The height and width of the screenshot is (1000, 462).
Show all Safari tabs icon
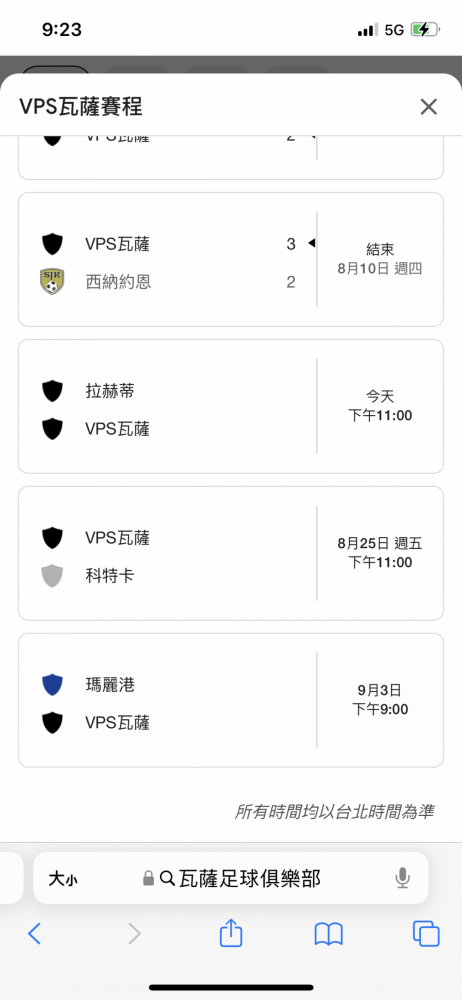426,934
